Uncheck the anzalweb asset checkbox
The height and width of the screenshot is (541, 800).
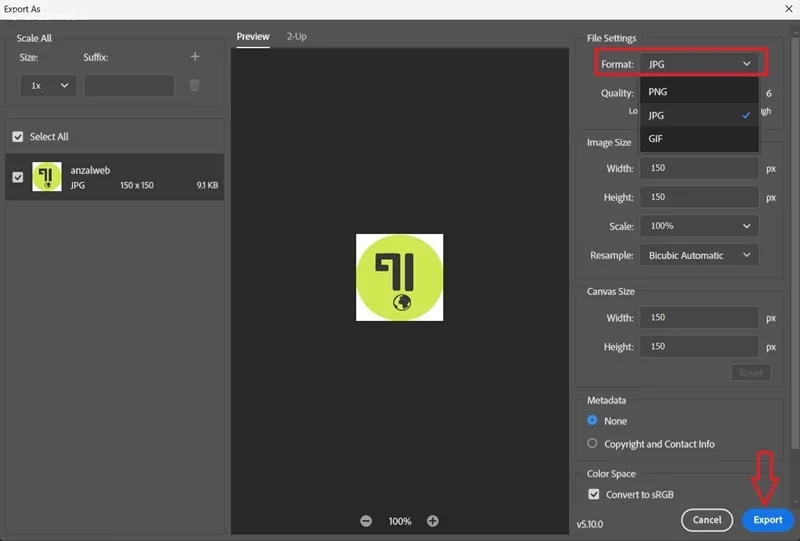[x=18, y=177]
